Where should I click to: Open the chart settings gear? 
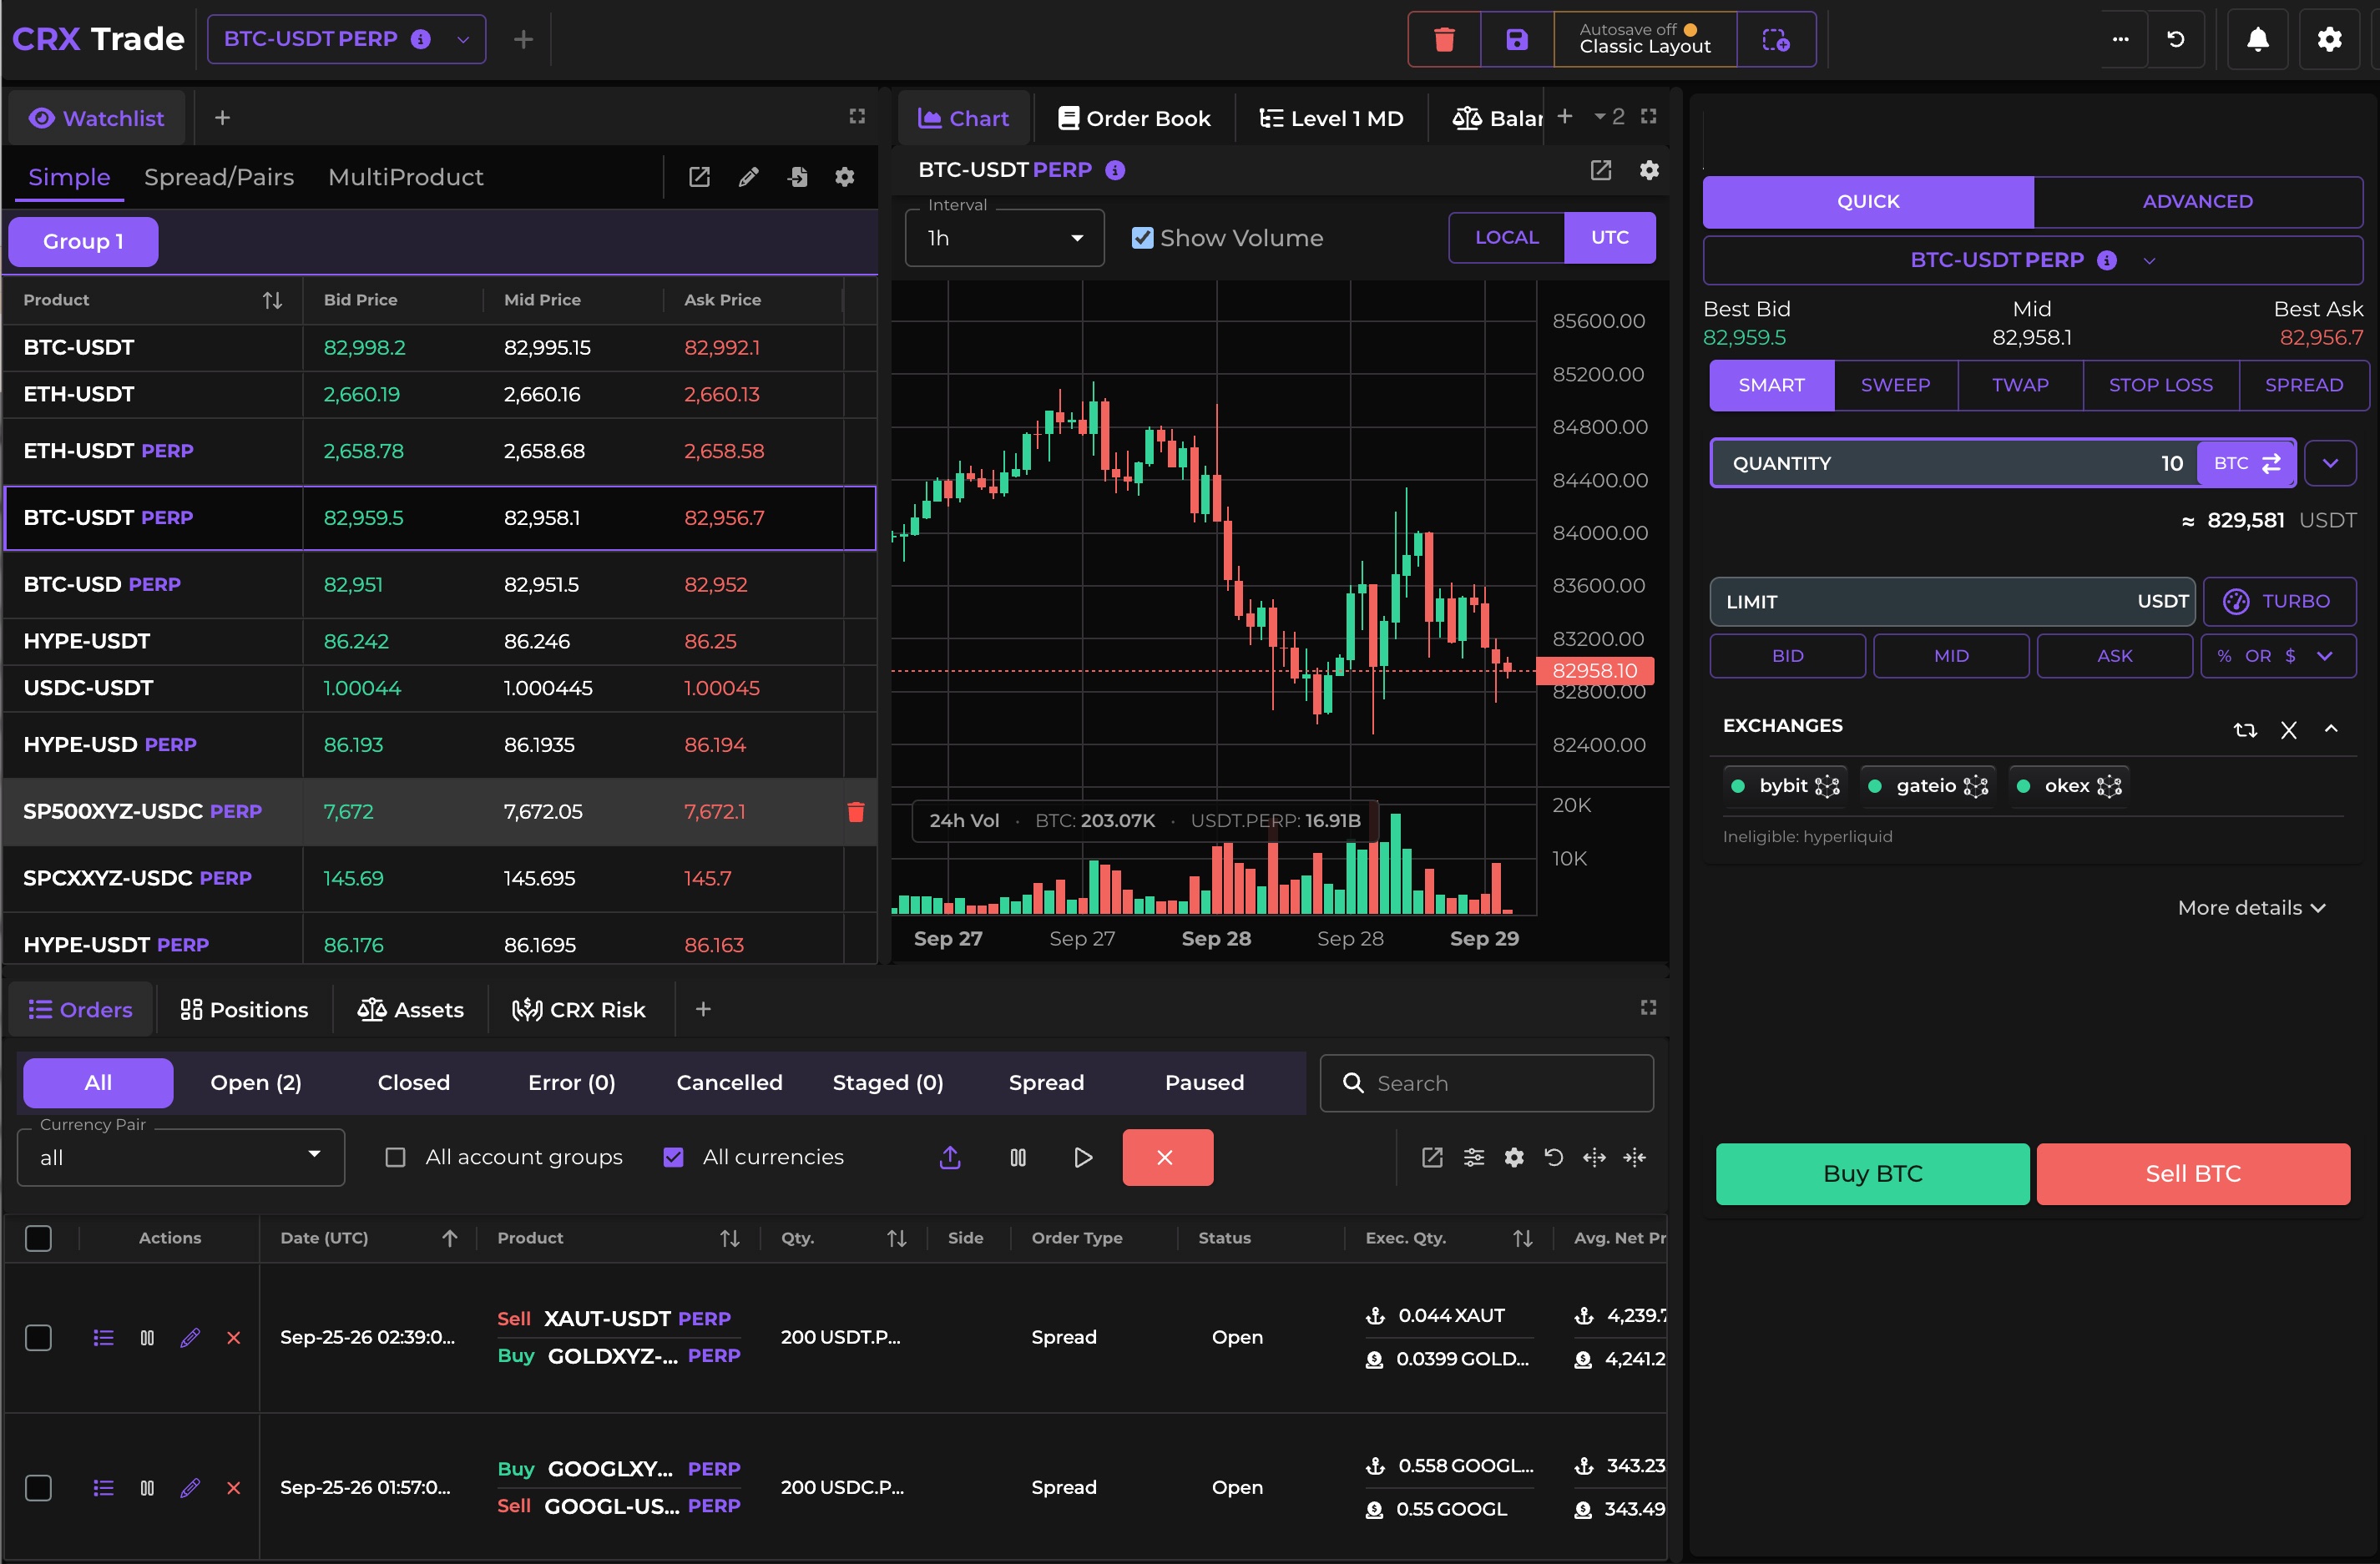[x=1649, y=170]
